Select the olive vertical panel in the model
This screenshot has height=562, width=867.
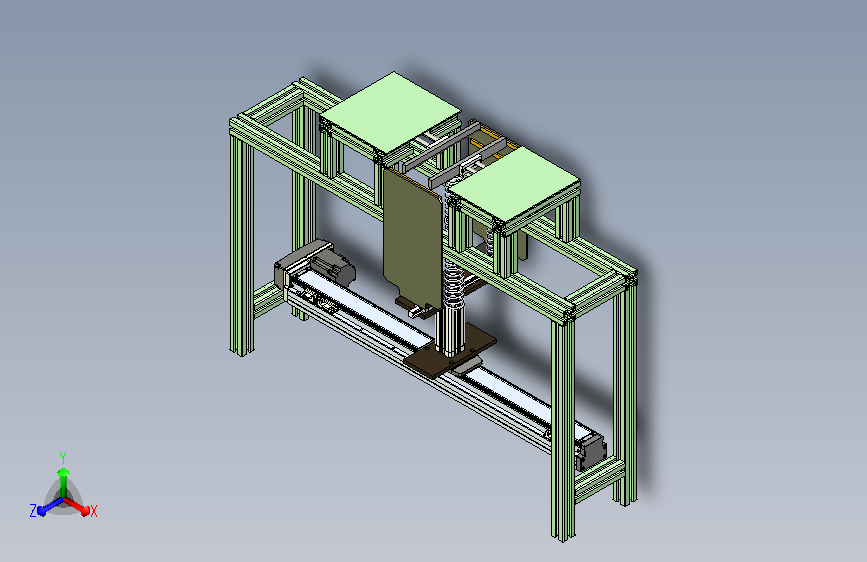[412, 237]
